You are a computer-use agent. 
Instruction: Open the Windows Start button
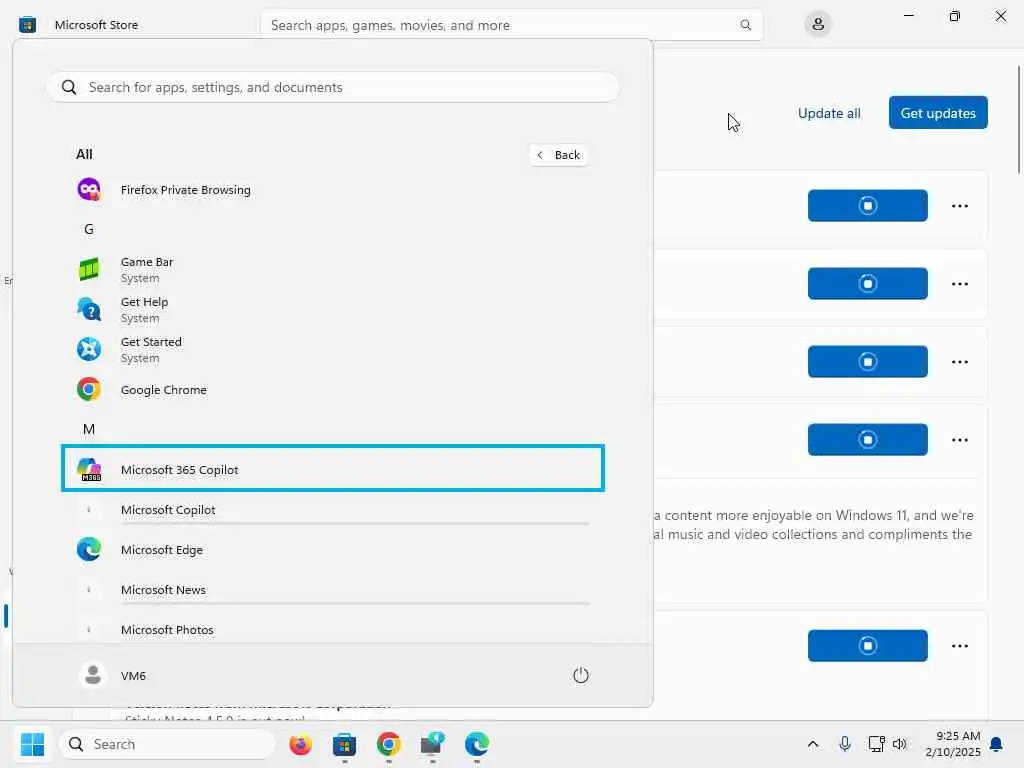tap(32, 744)
